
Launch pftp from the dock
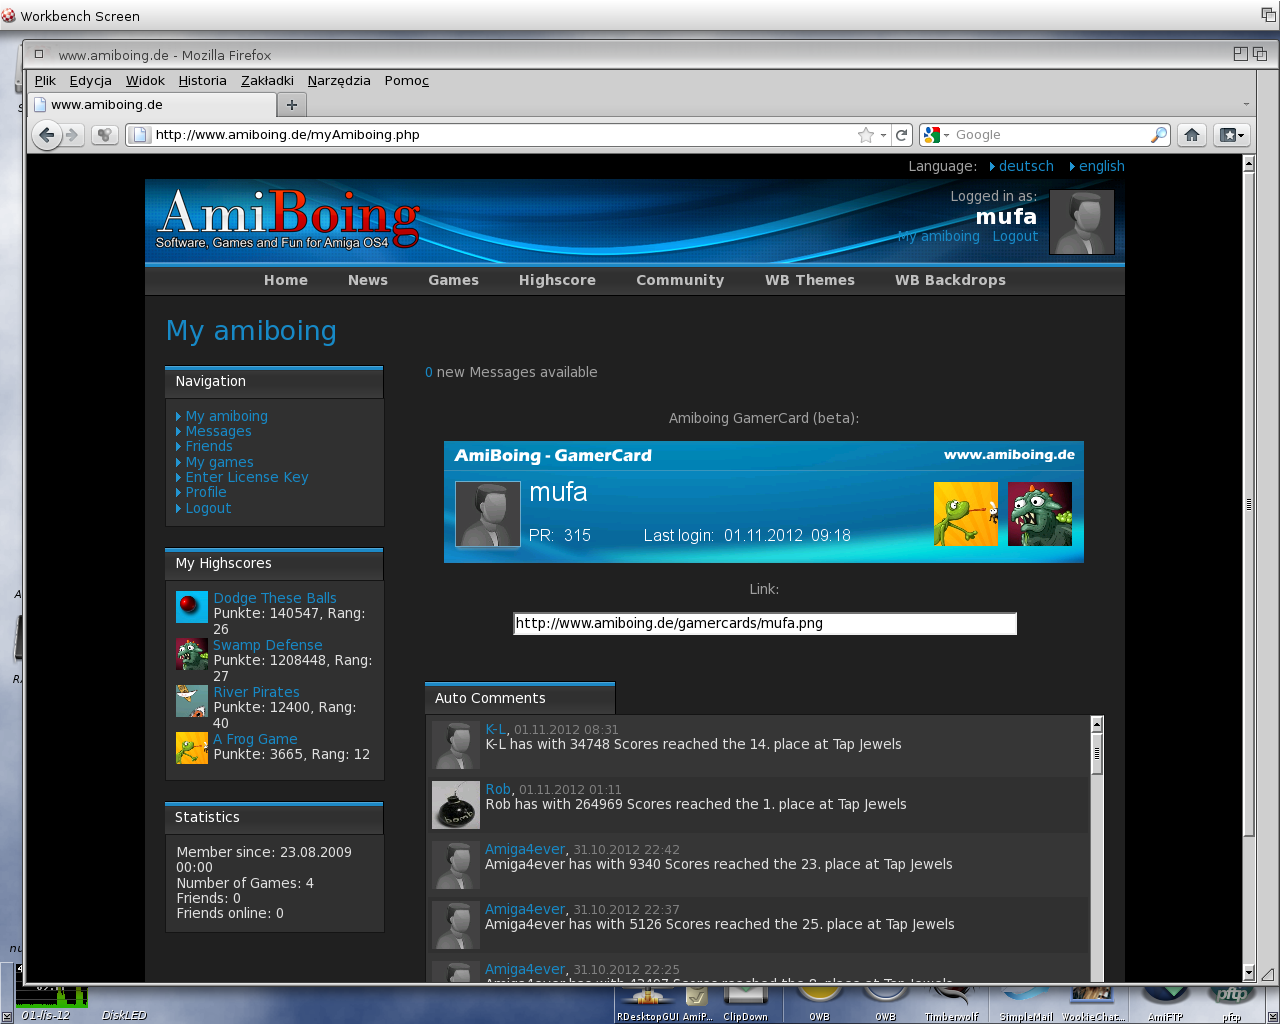coord(1232,1003)
